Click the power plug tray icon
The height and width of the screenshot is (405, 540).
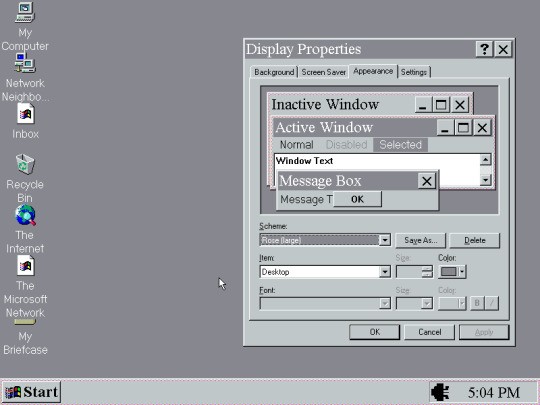(440, 392)
